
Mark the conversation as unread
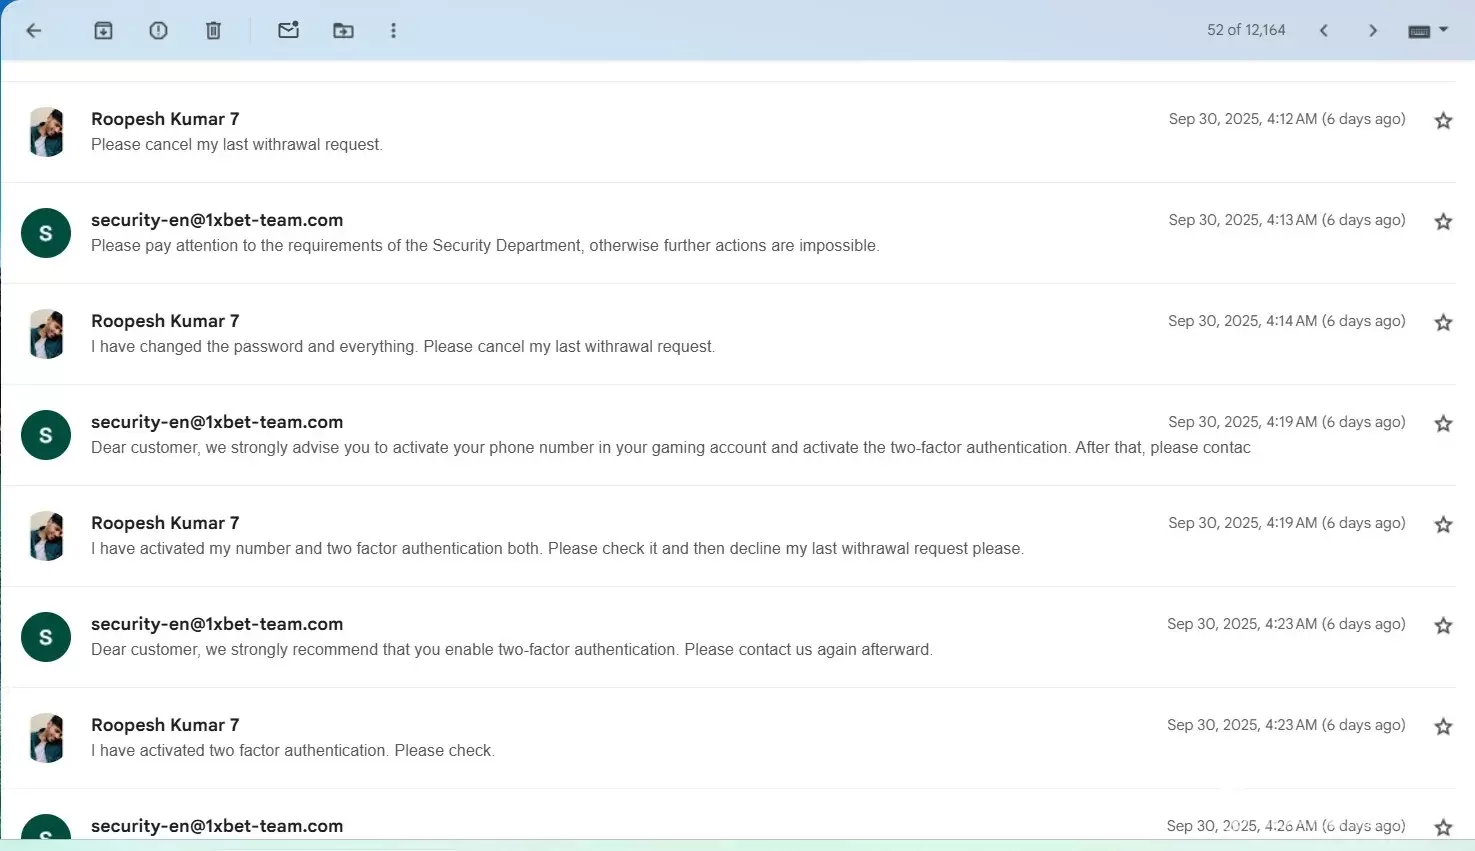click(288, 31)
